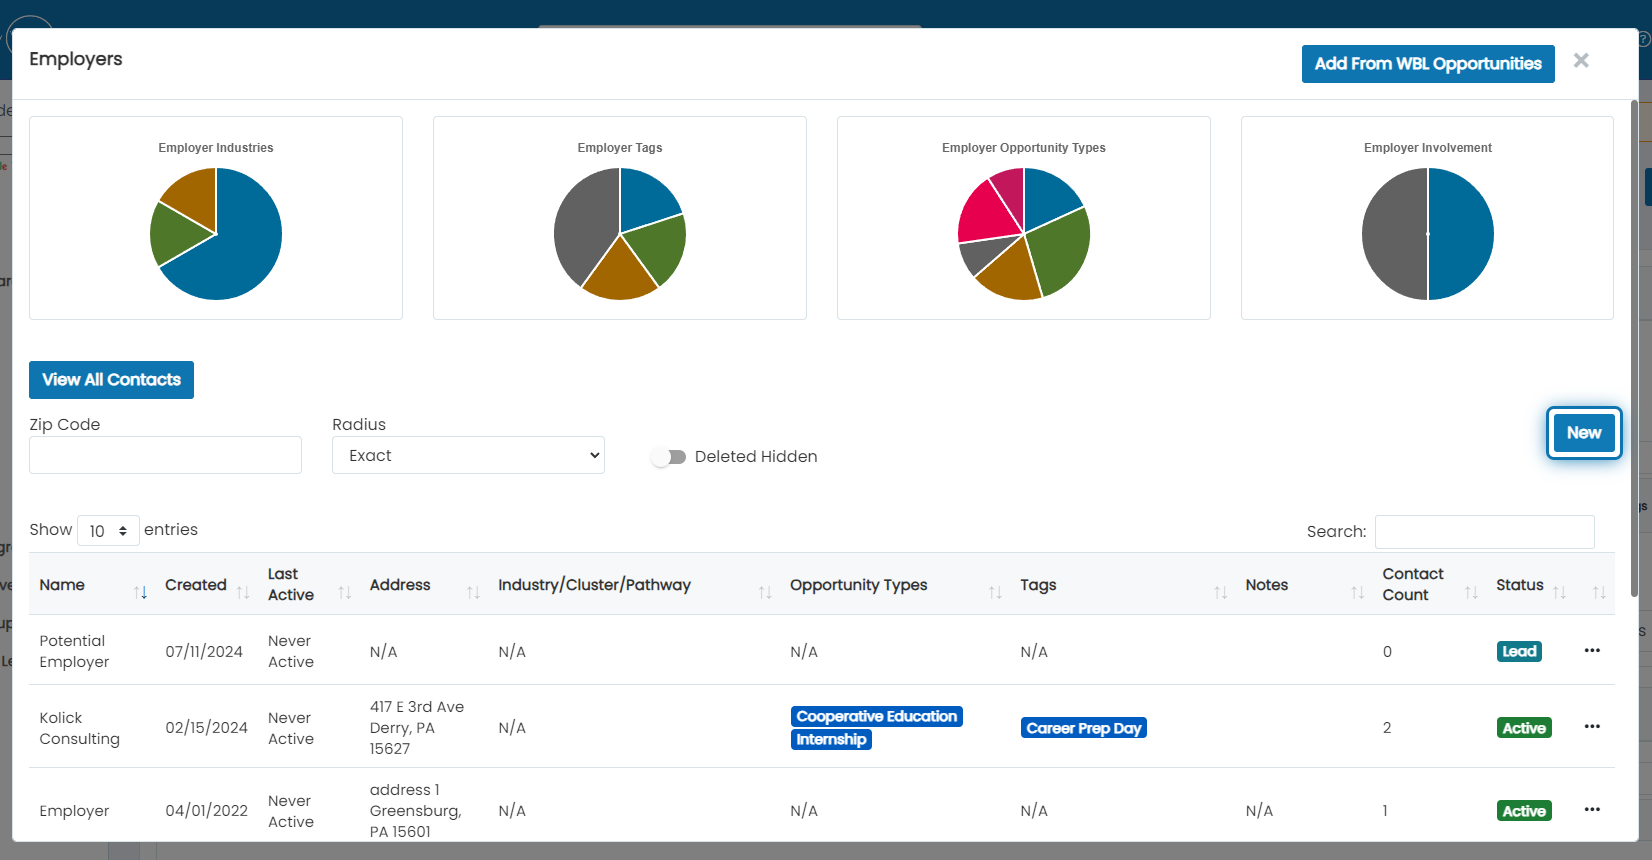This screenshot has width=1652, height=860.
Task: Focus the Zip Code input field
Action: point(165,455)
